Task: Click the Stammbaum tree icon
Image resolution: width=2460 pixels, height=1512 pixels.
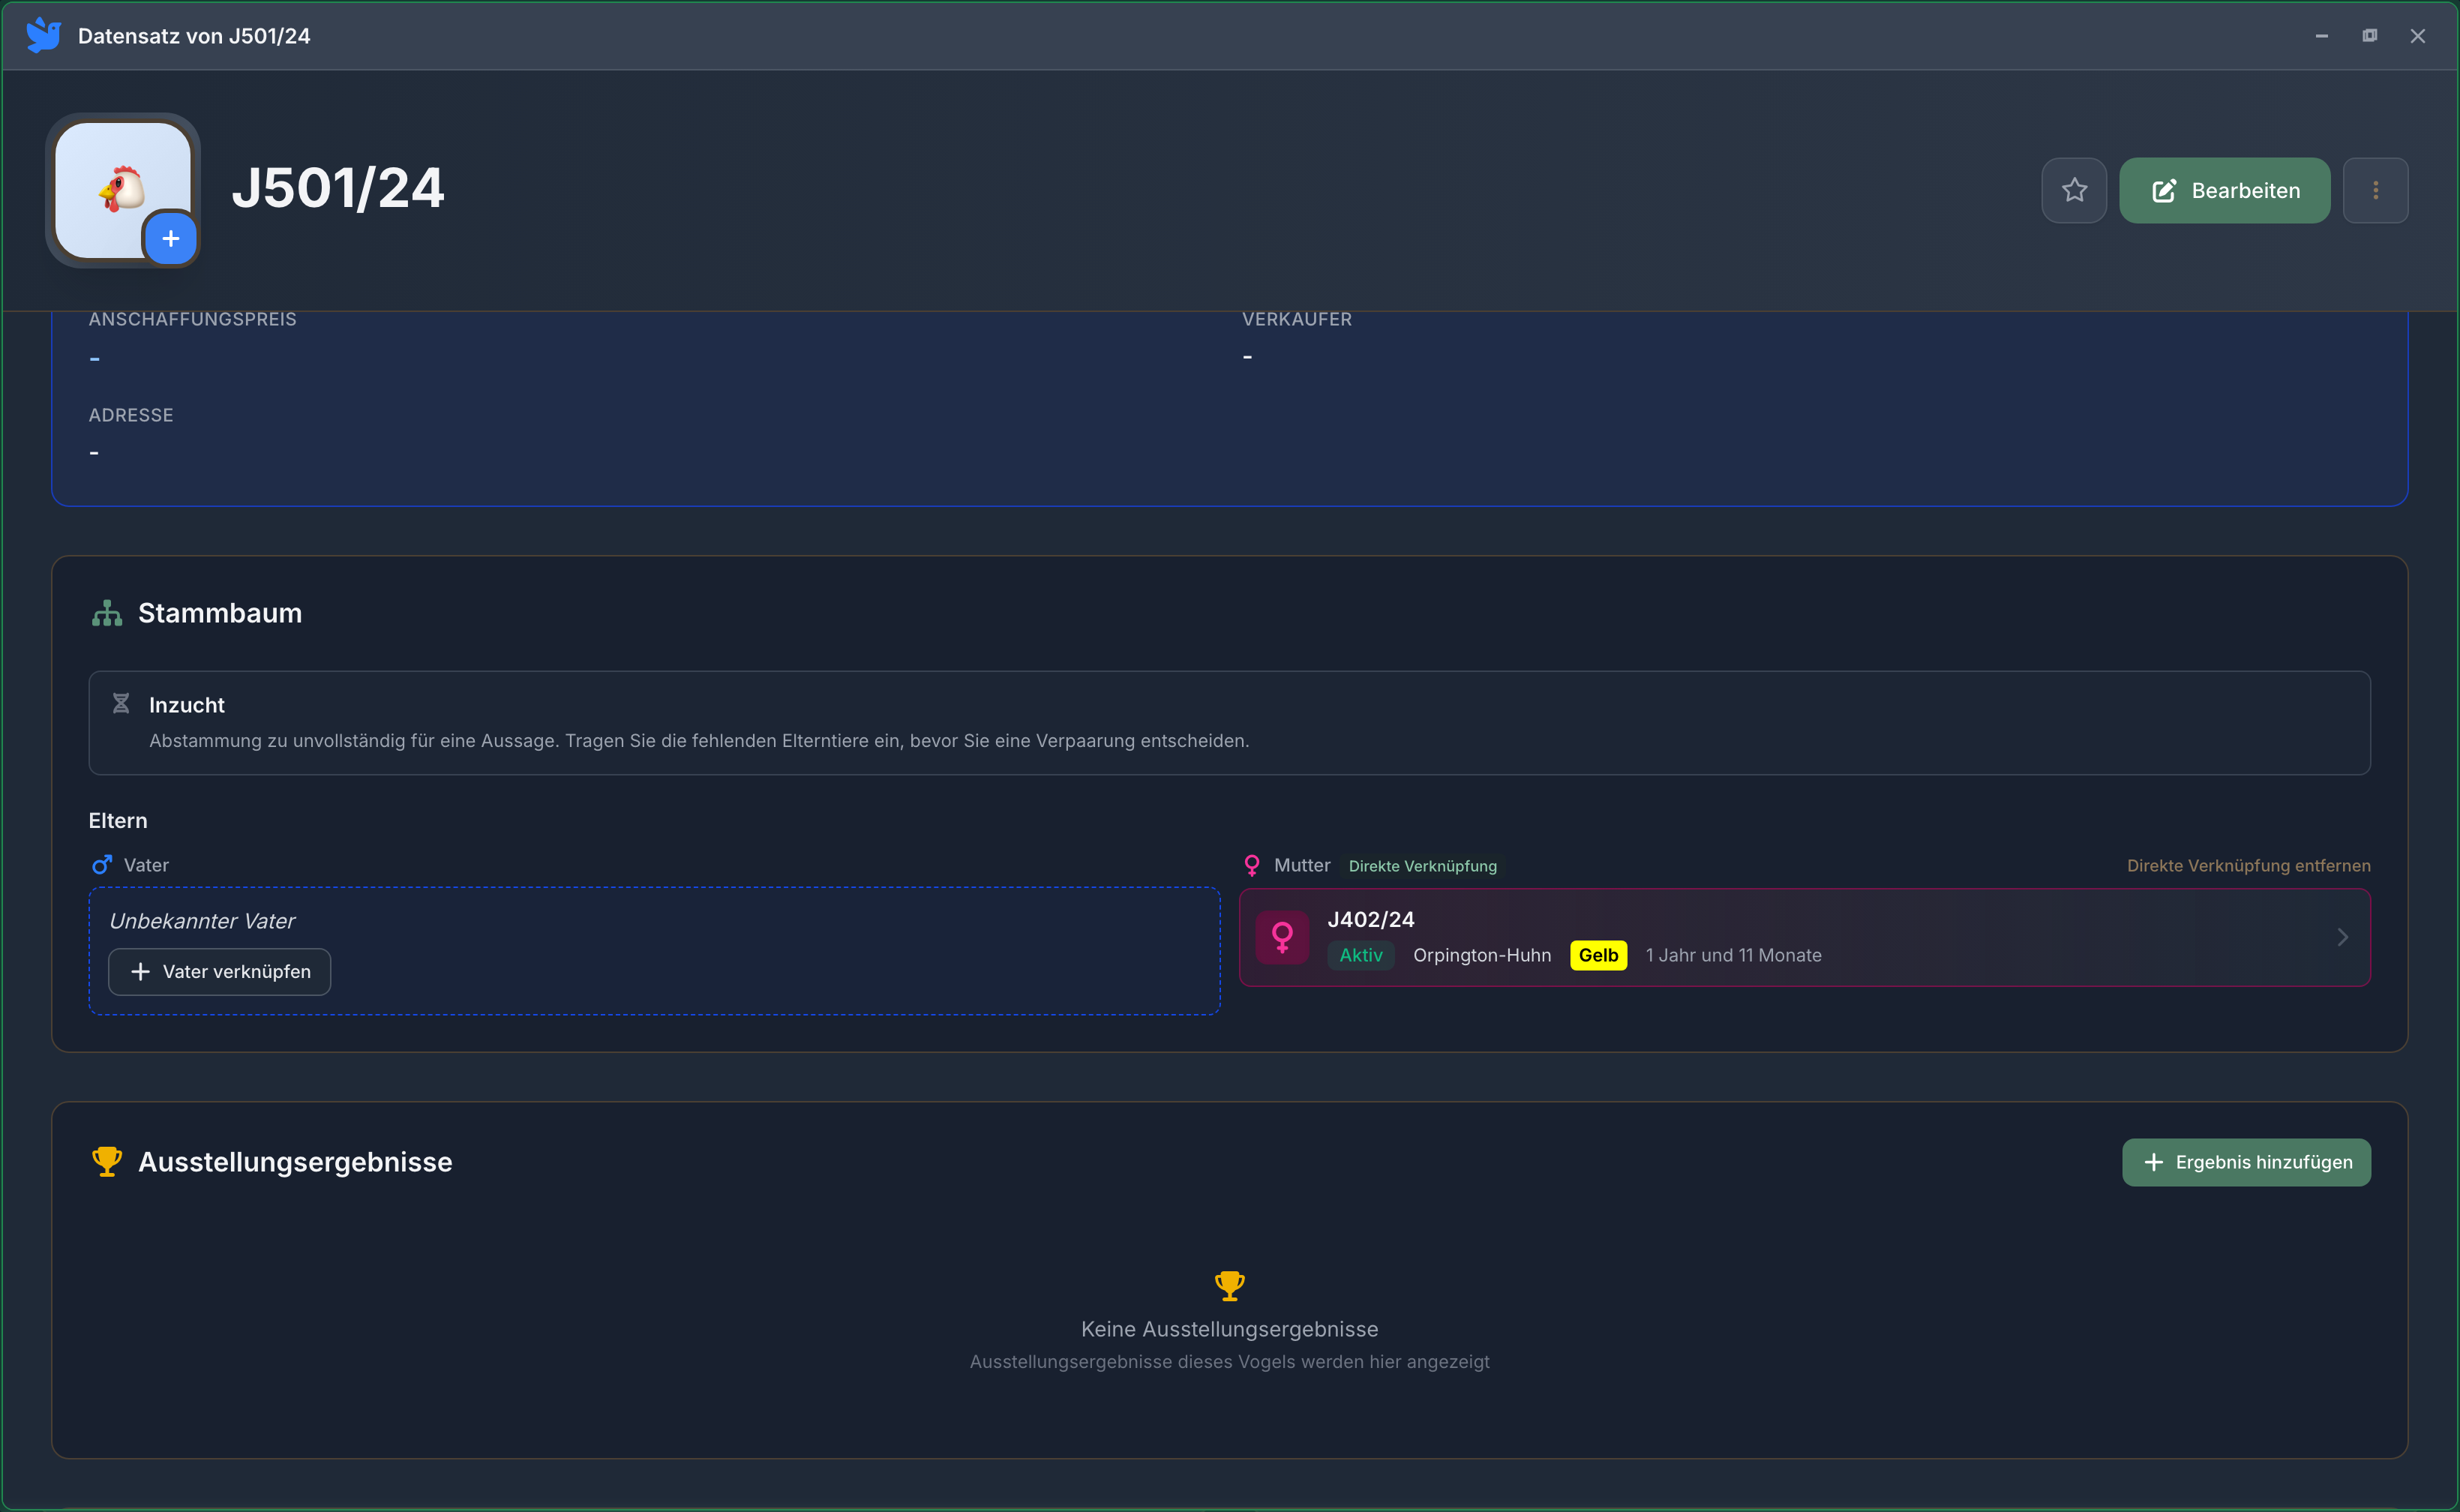Action: pos(107,613)
